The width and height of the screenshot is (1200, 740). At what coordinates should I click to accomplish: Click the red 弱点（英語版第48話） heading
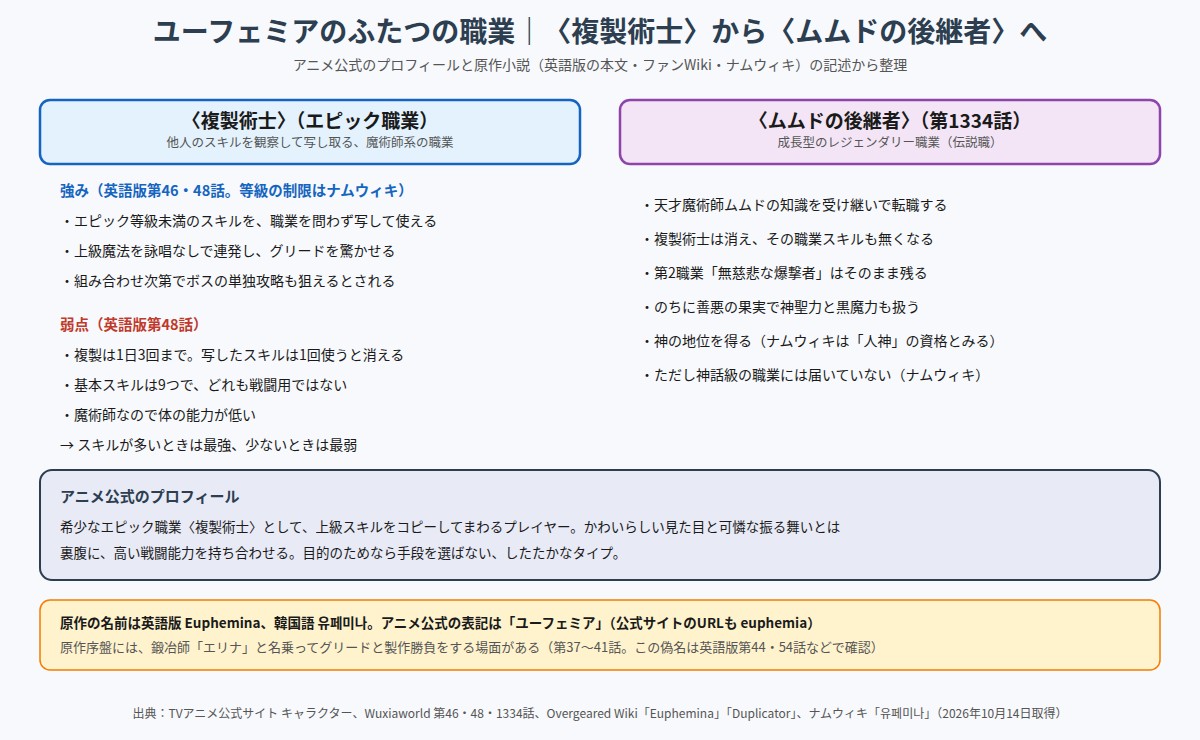(130, 324)
